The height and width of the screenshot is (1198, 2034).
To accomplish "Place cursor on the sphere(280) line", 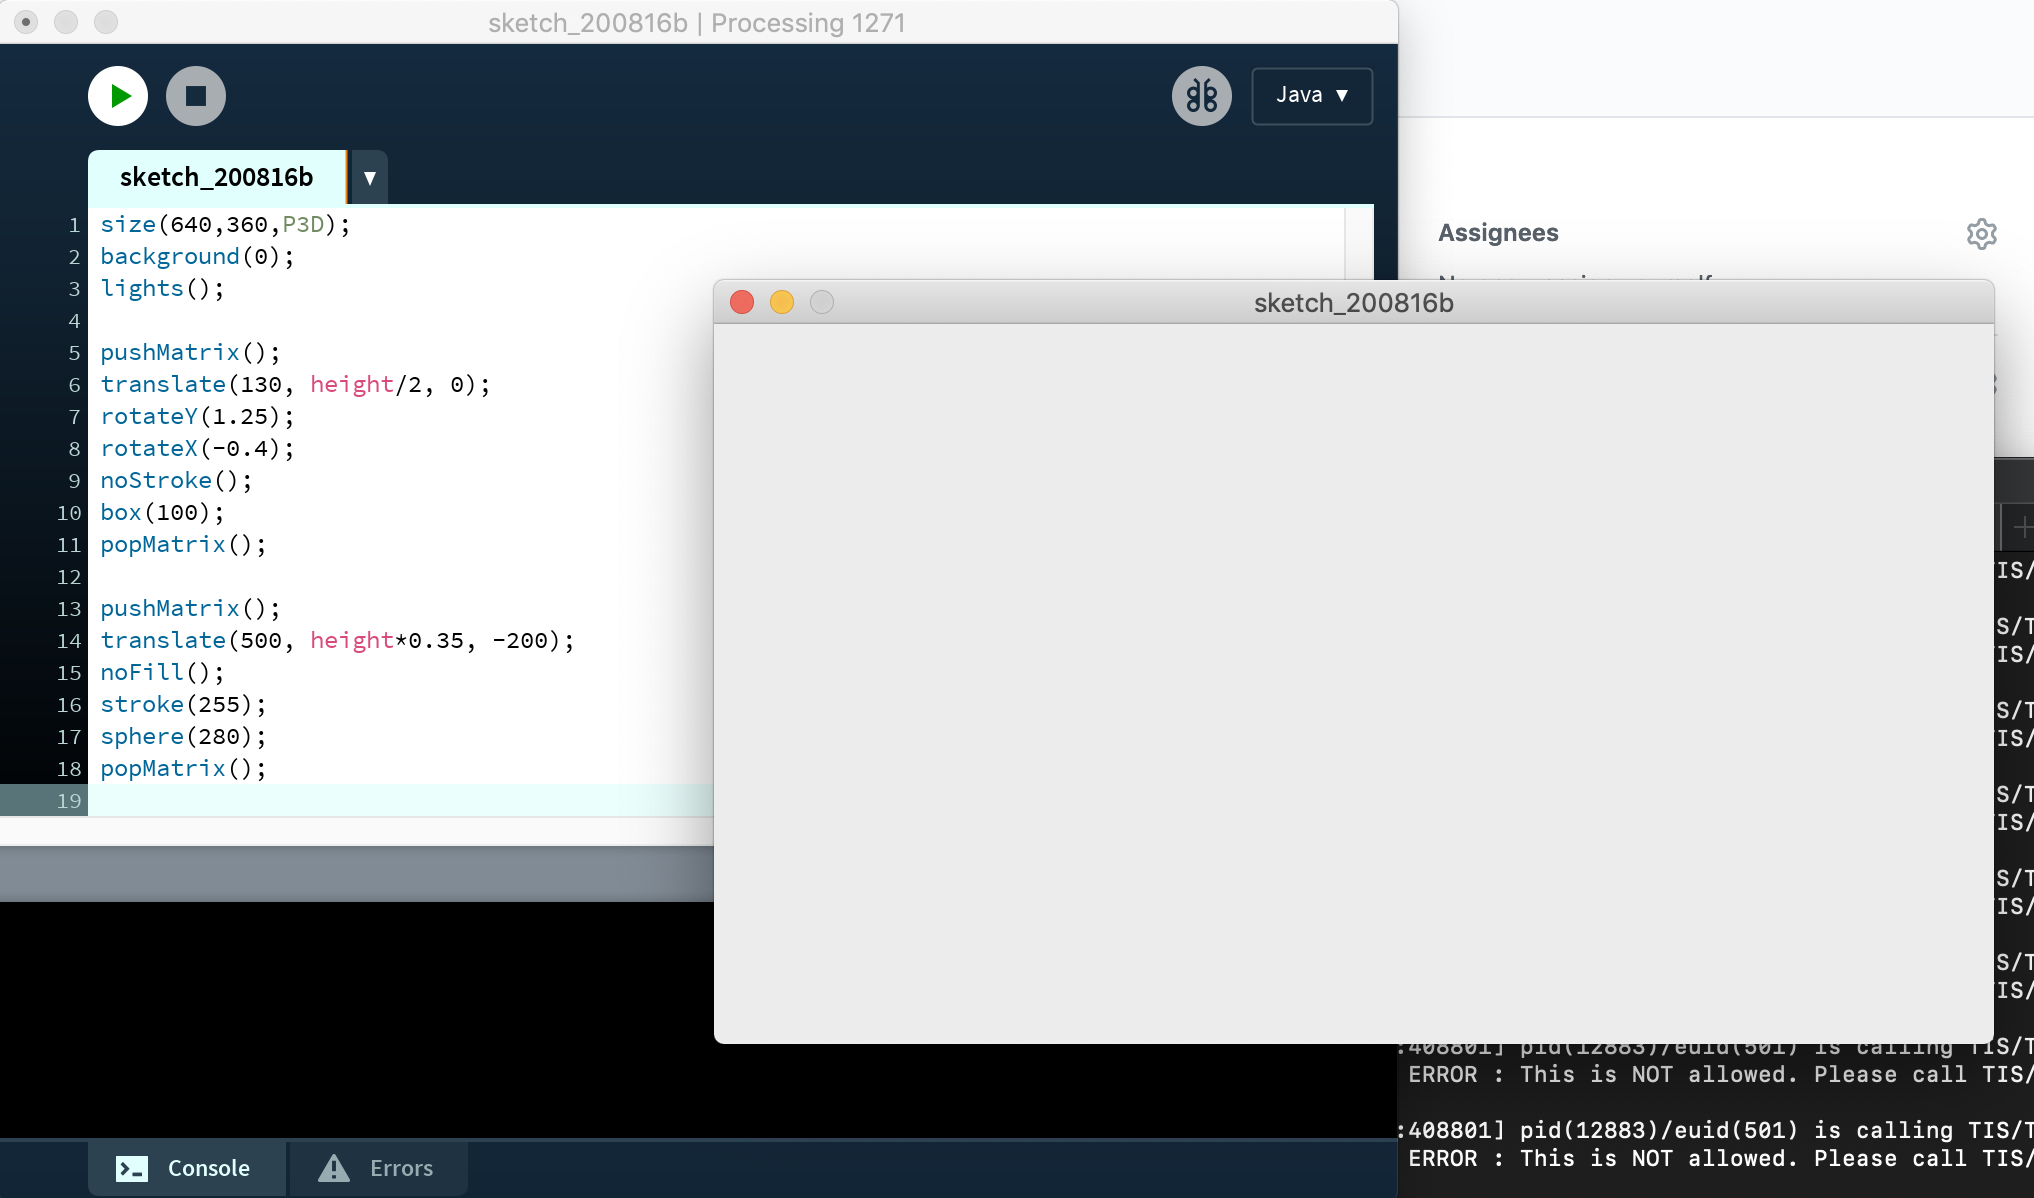I will [184, 737].
